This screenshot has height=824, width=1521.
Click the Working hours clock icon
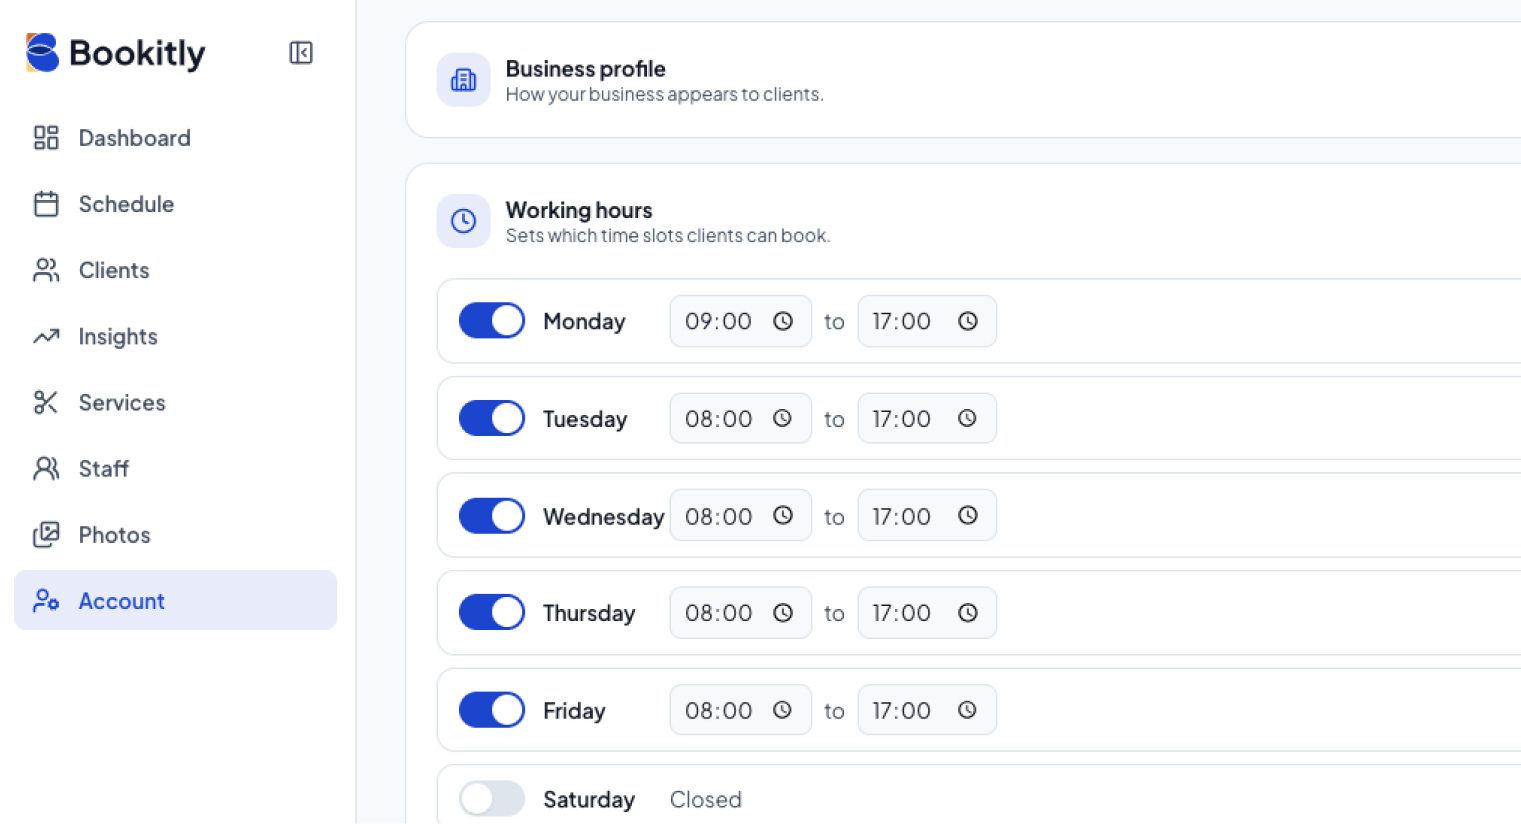[x=463, y=221]
